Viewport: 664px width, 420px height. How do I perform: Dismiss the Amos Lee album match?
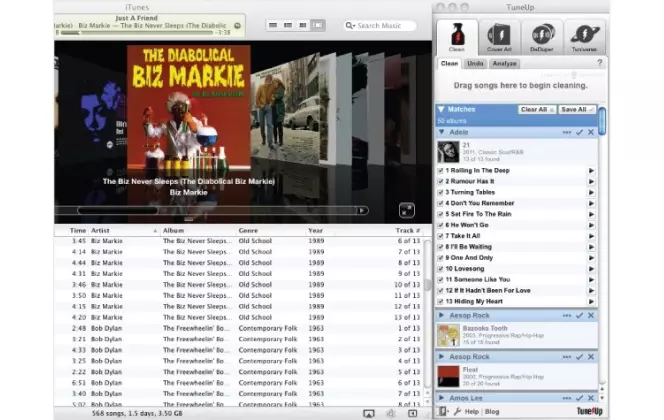(591, 398)
